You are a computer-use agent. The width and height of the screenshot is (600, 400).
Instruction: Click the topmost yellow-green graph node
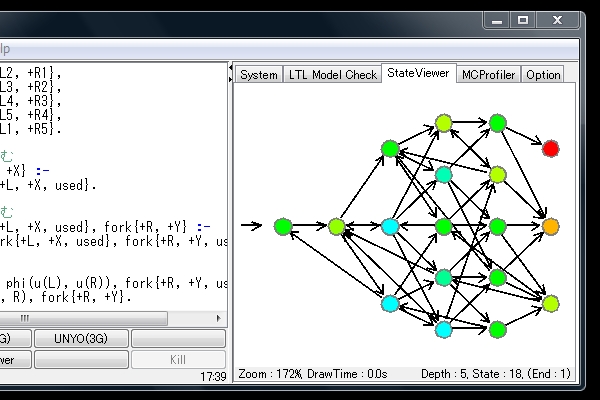click(444, 123)
